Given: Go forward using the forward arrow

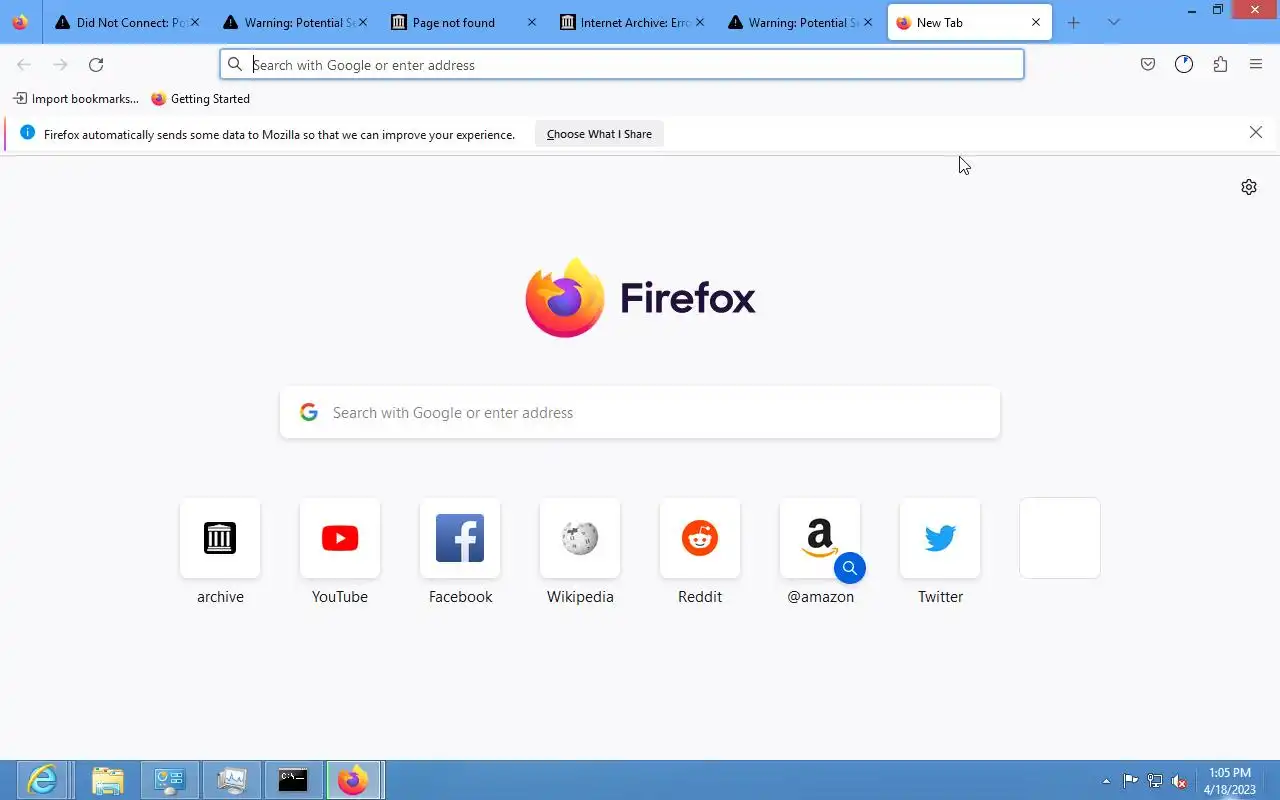Looking at the screenshot, I should click(x=60, y=65).
